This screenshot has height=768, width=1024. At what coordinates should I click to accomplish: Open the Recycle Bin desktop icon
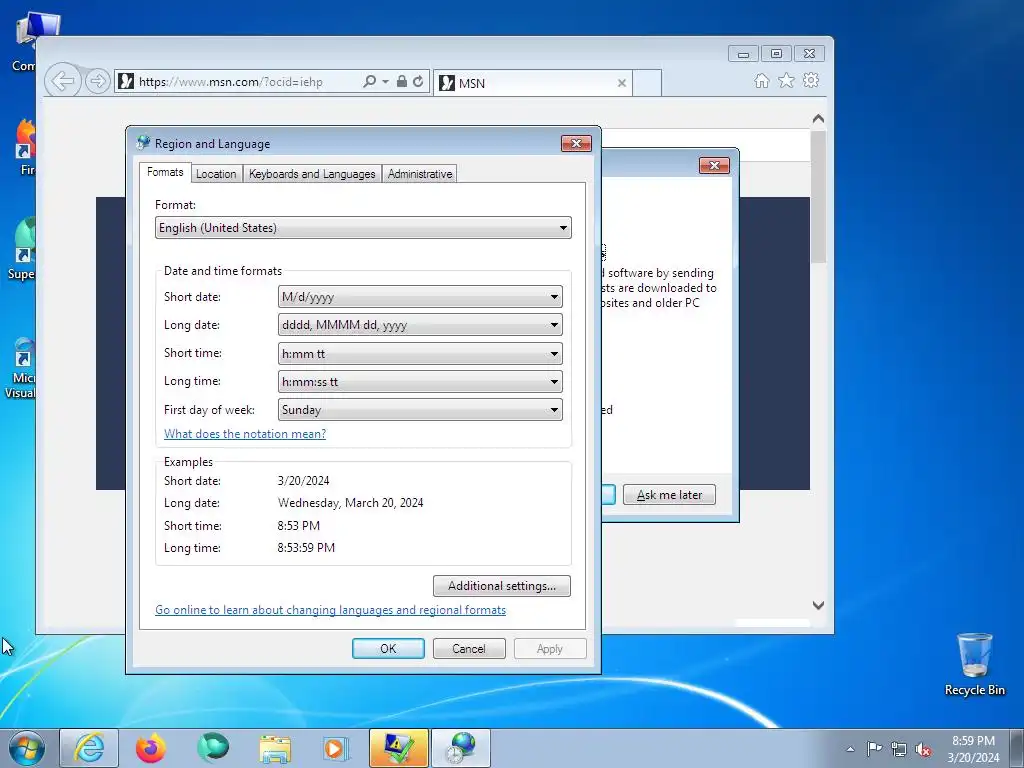click(974, 664)
